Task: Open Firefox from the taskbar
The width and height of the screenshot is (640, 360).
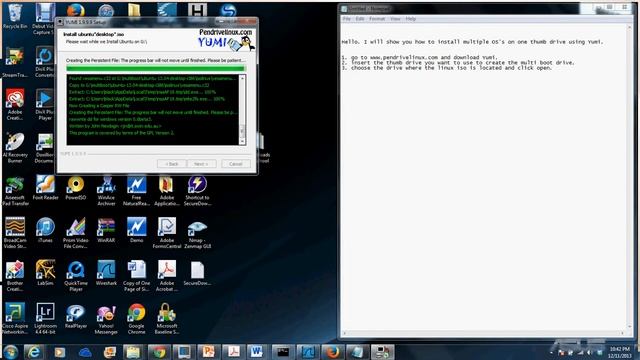Action: tap(332, 352)
